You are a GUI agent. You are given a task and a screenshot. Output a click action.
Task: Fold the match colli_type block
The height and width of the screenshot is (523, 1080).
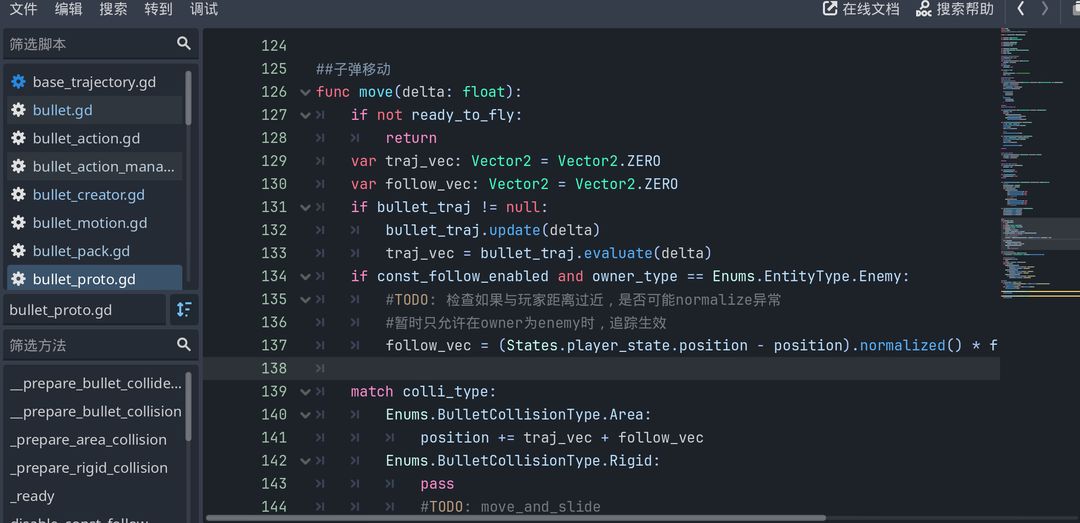[305, 392]
